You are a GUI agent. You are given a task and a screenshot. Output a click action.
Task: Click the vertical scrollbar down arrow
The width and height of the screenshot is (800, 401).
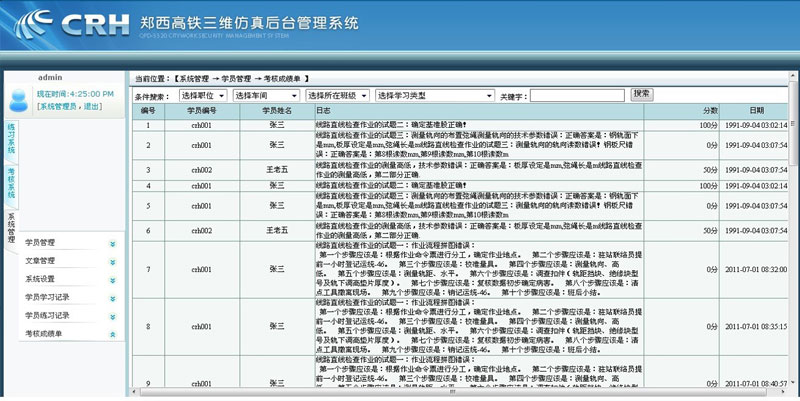point(793,382)
